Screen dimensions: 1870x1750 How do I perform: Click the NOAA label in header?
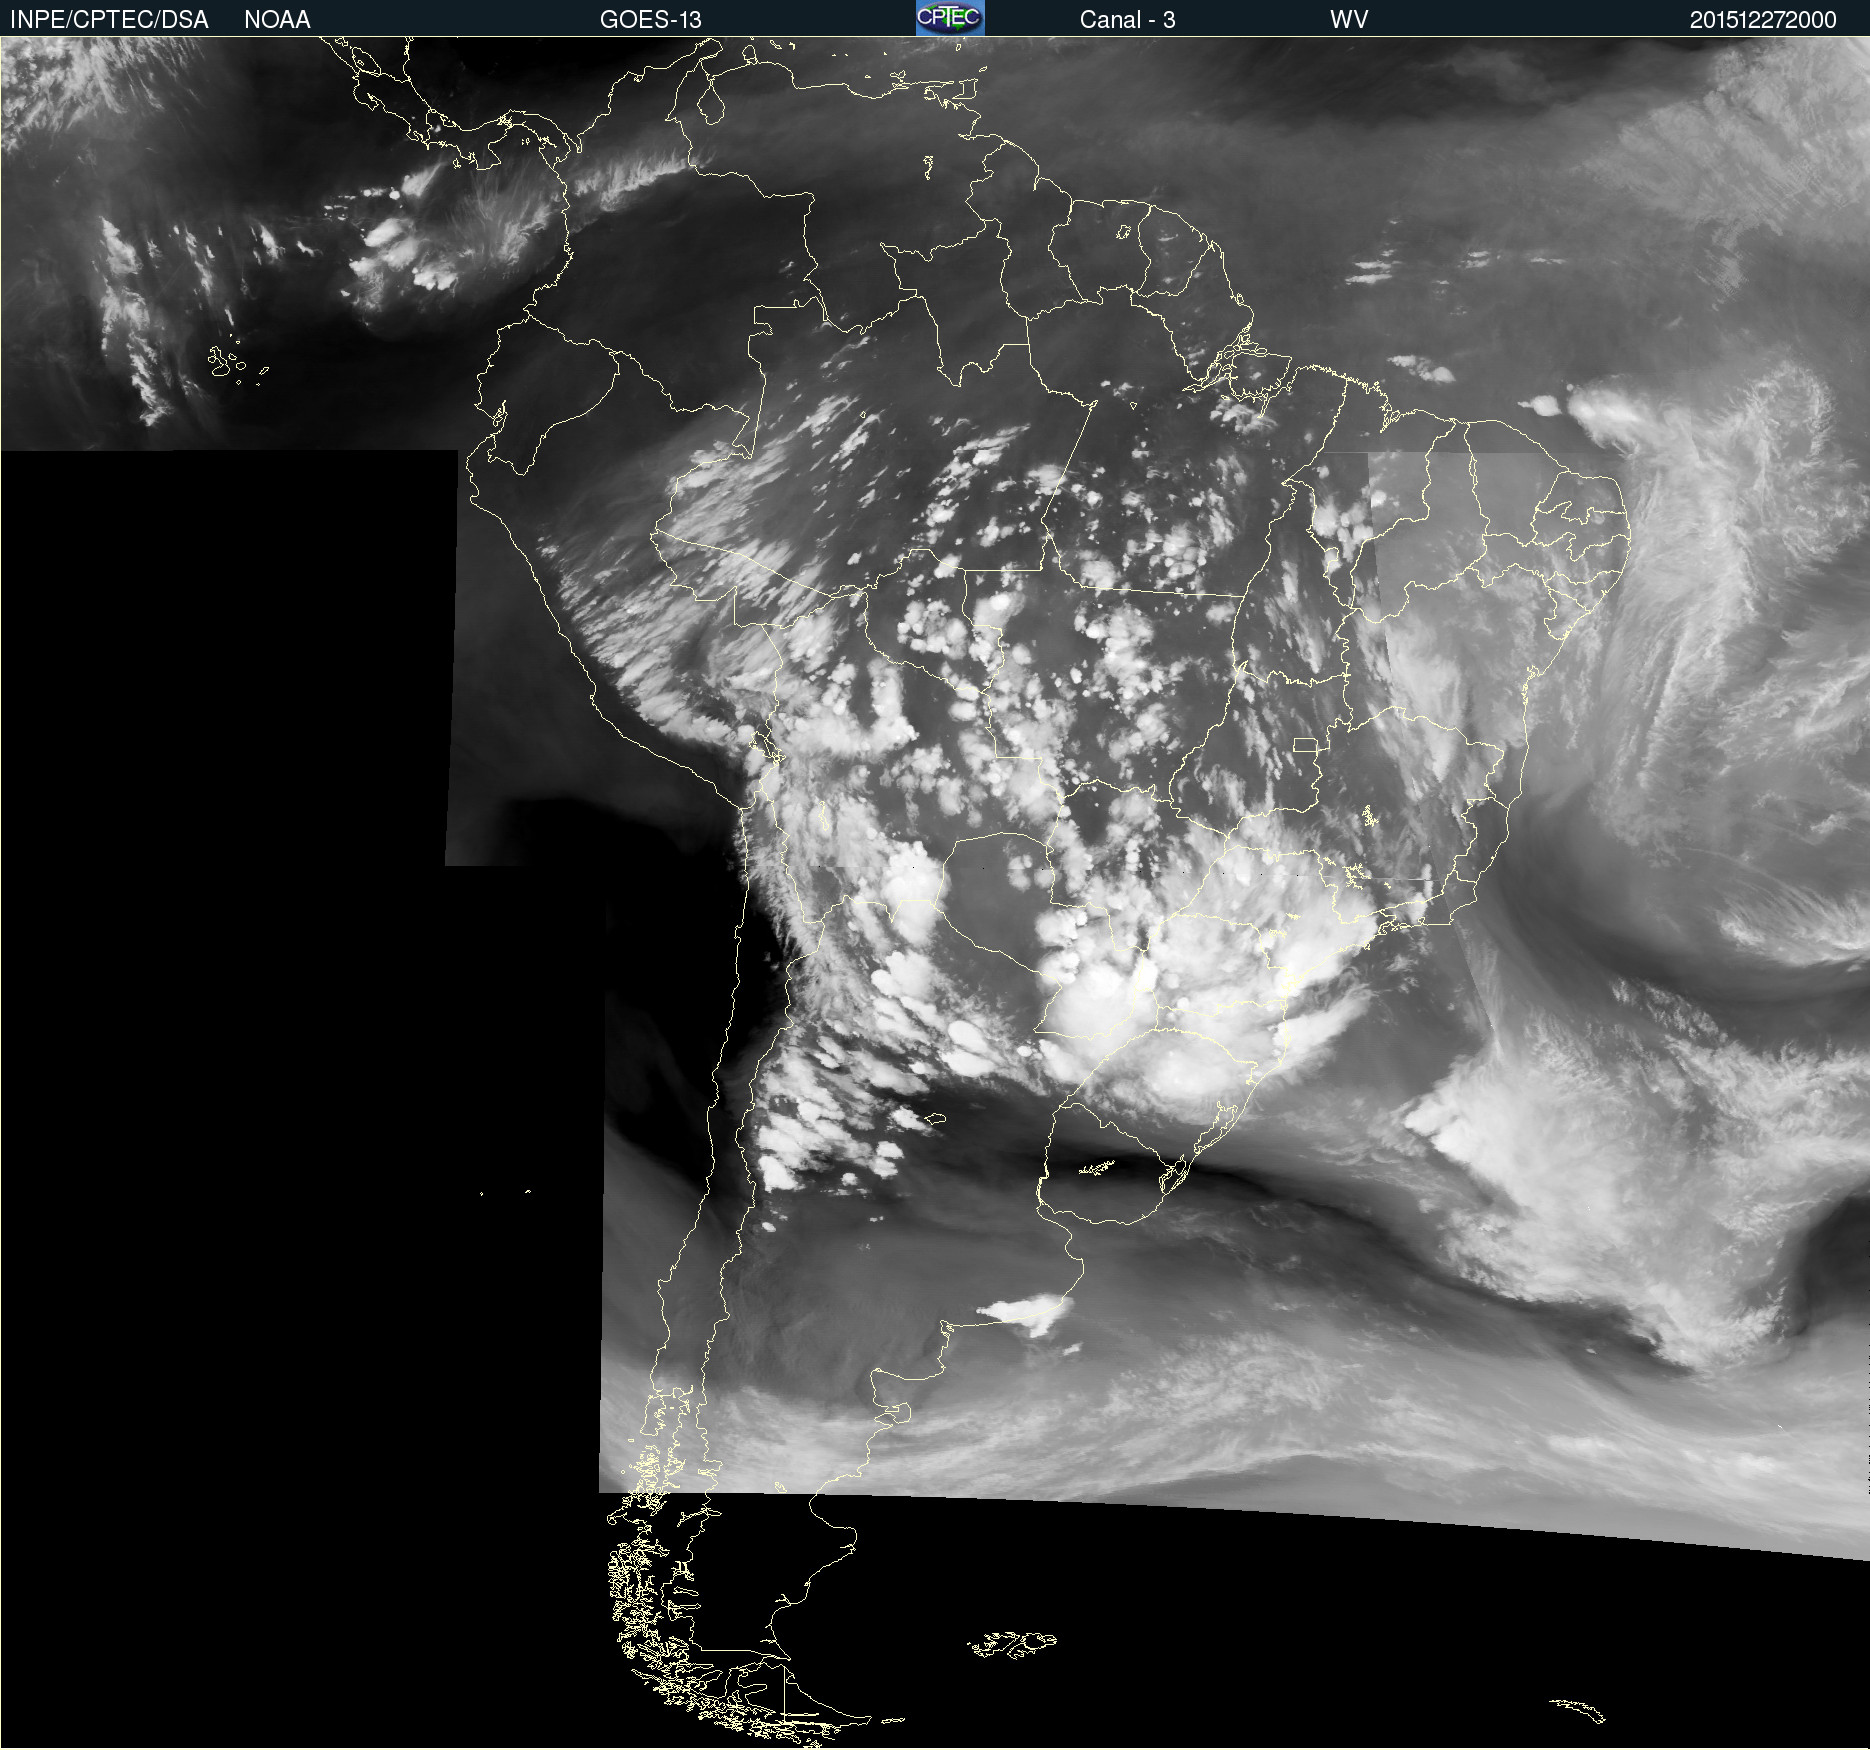277,20
